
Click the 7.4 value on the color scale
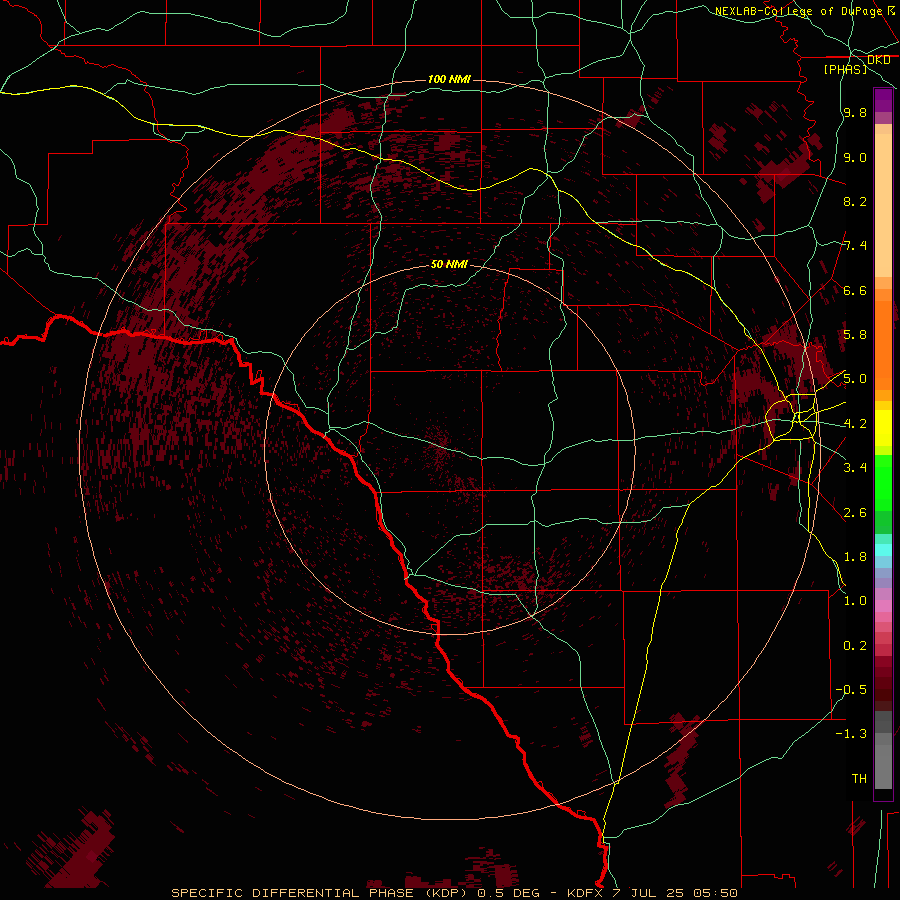click(855, 246)
